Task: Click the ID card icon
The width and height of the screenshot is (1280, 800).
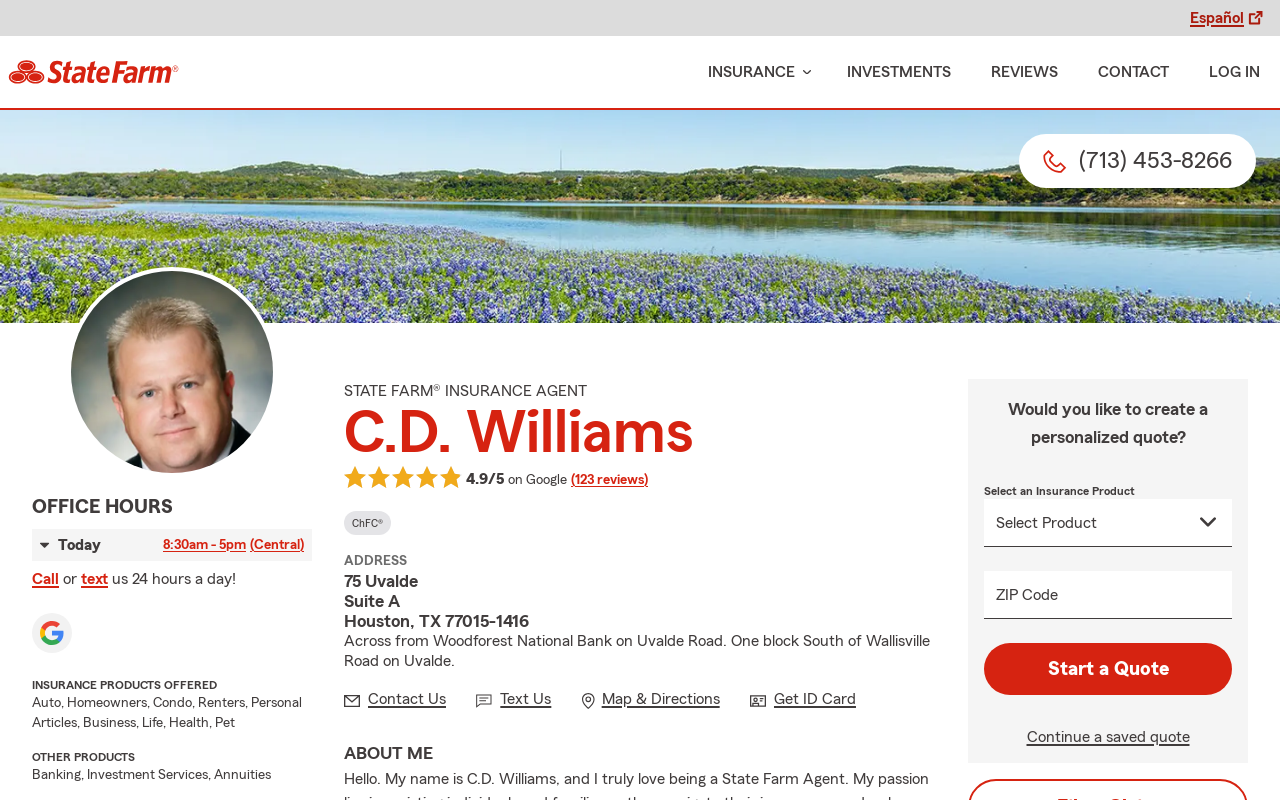Action: 758,700
